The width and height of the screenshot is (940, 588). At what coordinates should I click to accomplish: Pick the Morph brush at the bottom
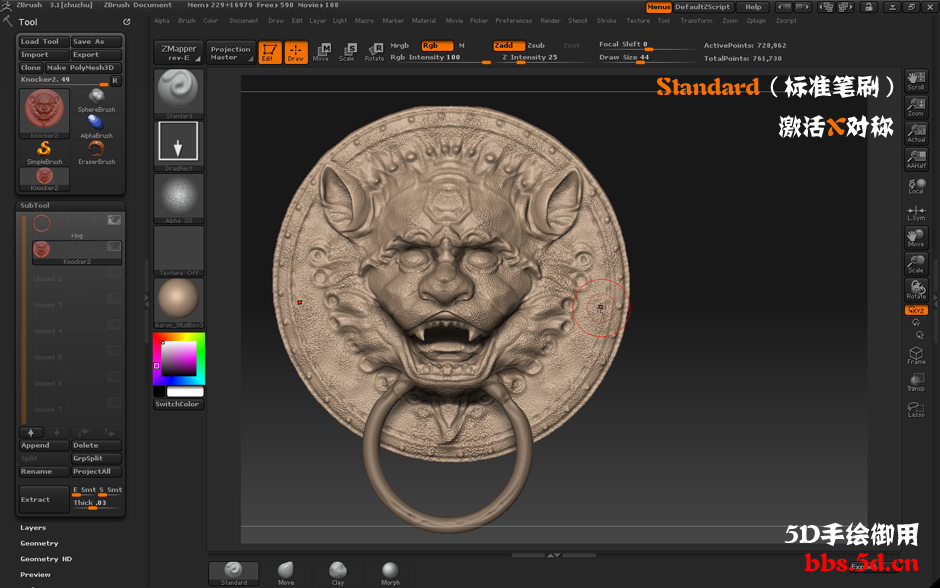(390, 573)
